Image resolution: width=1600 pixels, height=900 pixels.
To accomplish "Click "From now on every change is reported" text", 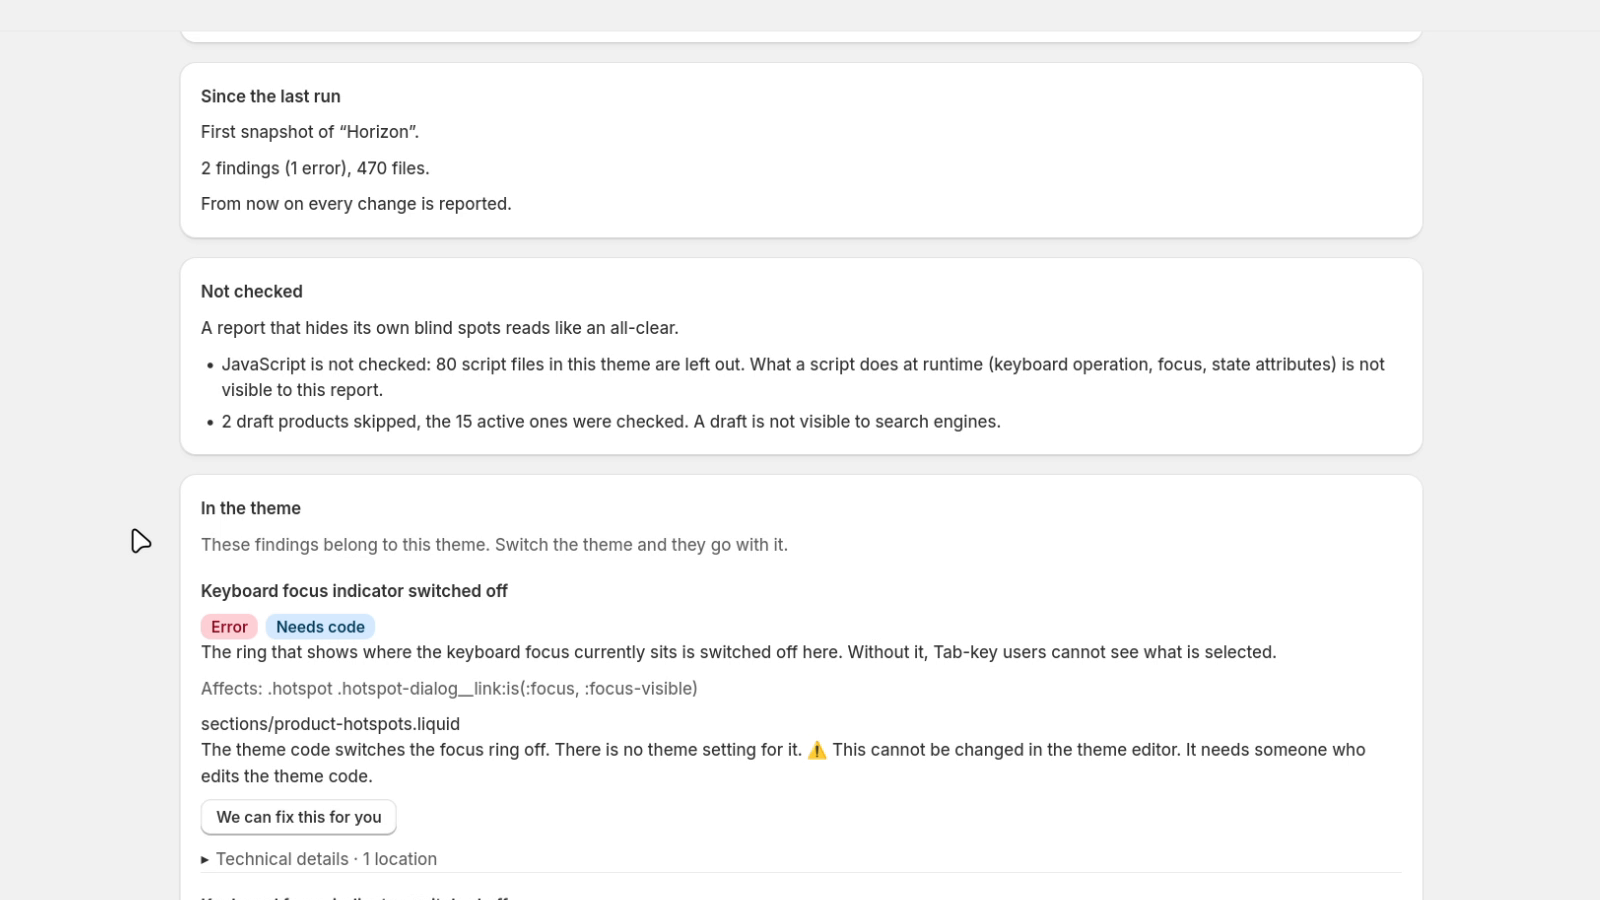I will 356,204.
